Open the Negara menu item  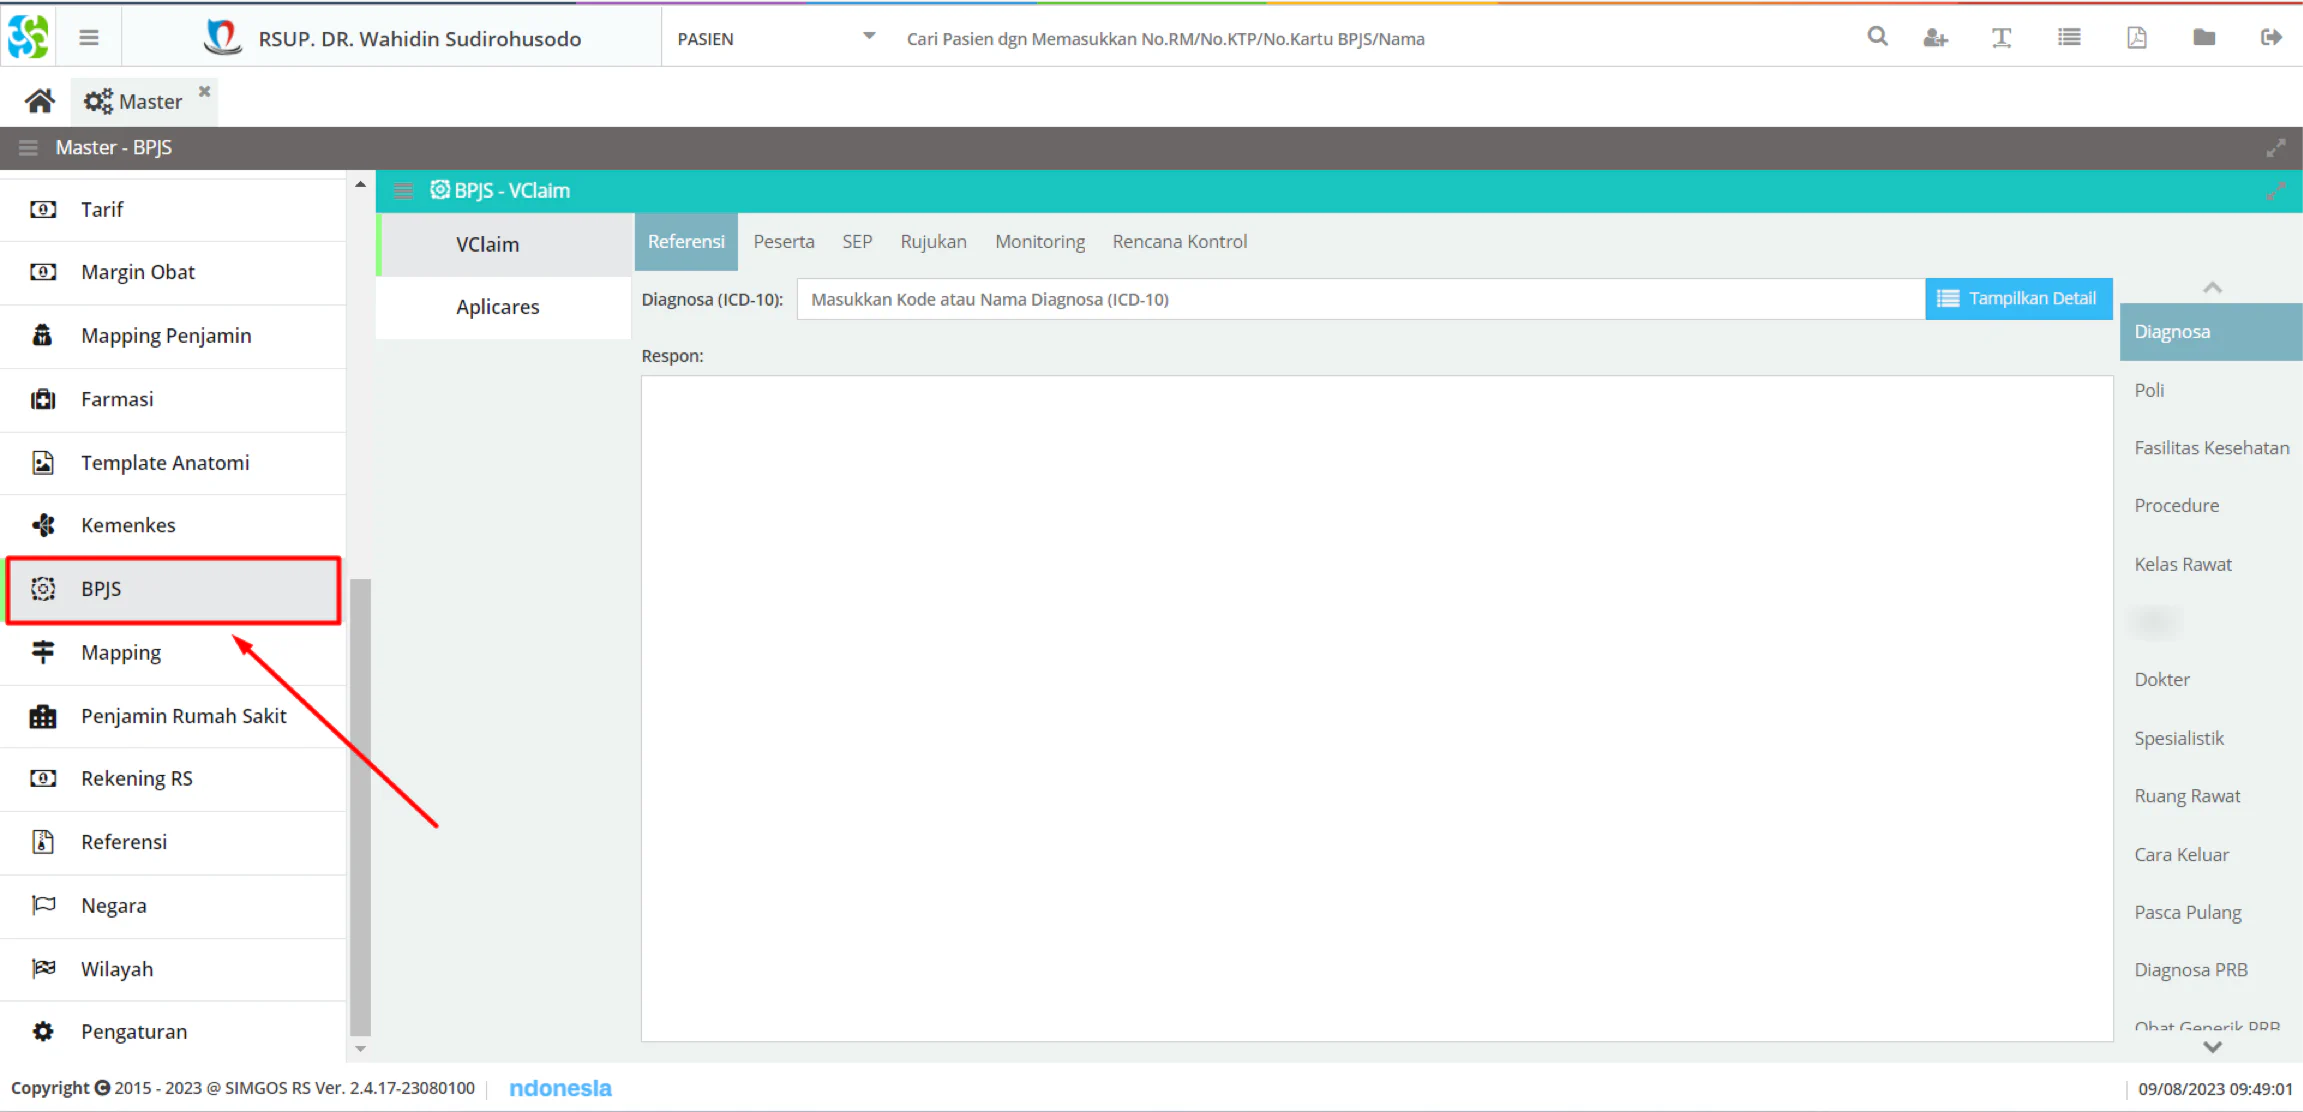click(173, 906)
